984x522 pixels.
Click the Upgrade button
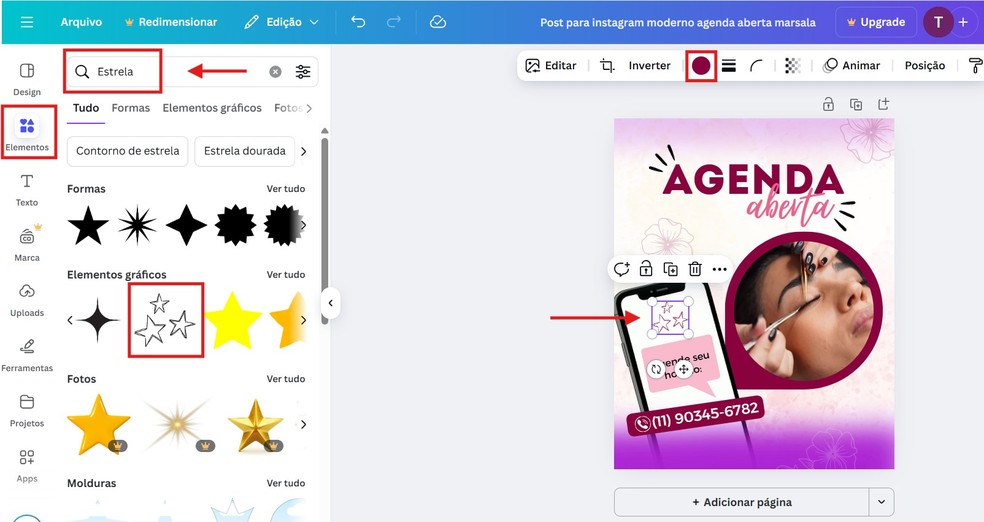tap(876, 22)
